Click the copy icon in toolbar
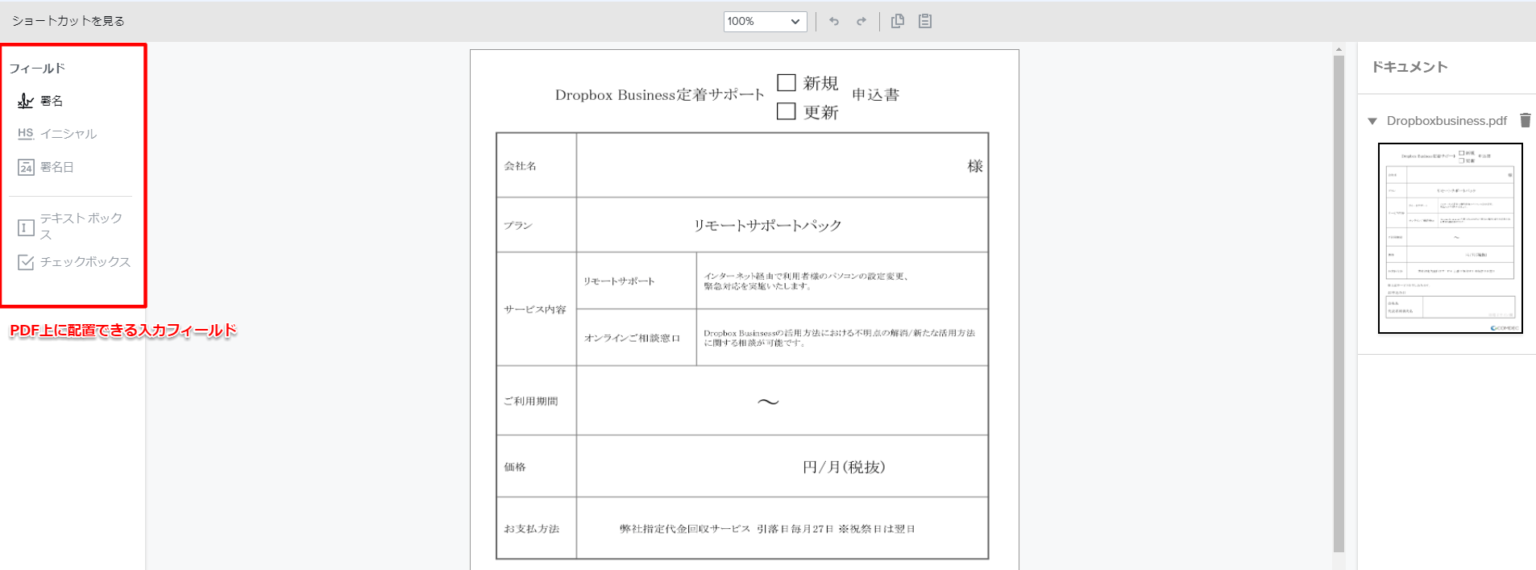This screenshot has width=1536, height=570. [898, 21]
